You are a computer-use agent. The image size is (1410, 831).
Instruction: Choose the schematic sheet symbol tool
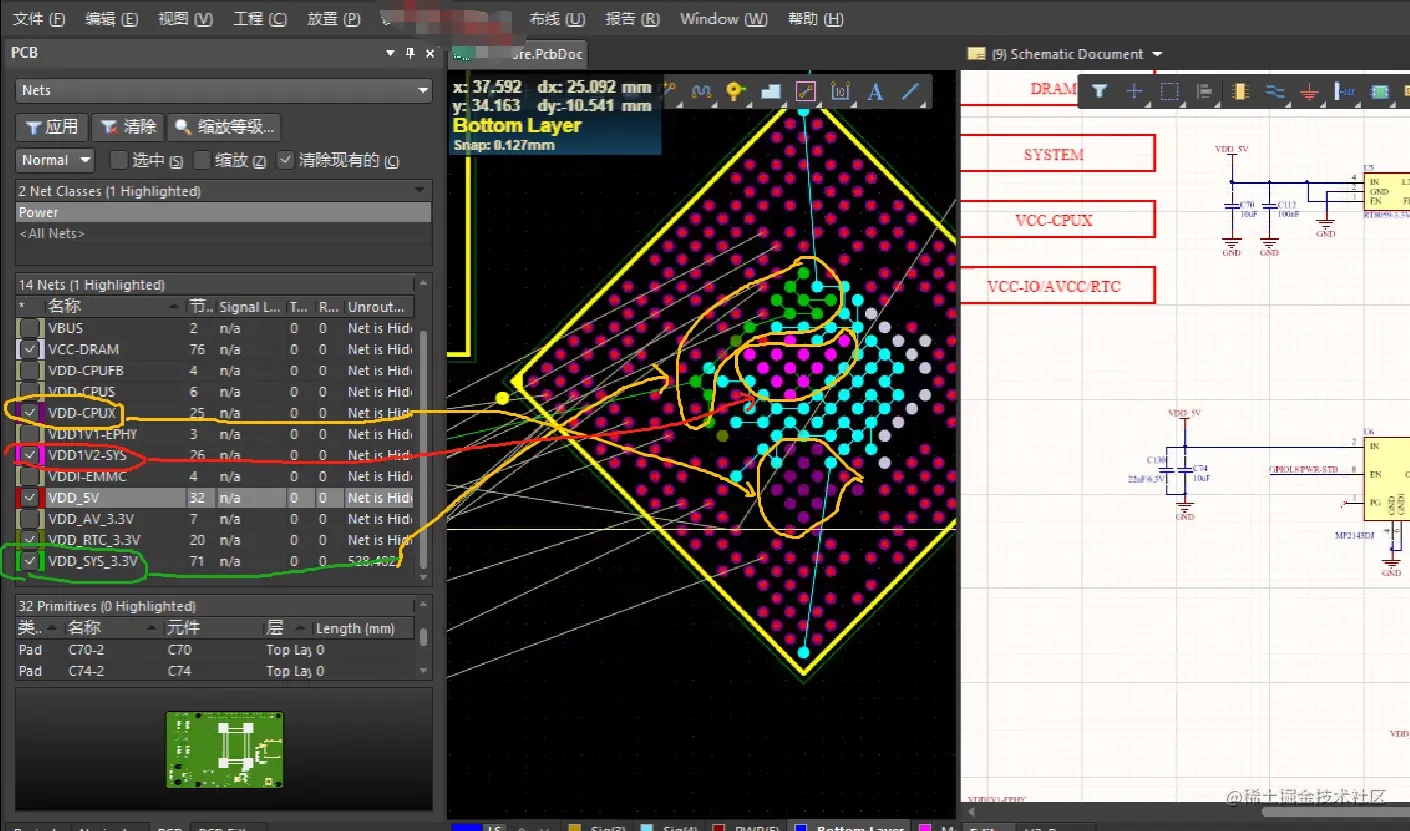1380,91
